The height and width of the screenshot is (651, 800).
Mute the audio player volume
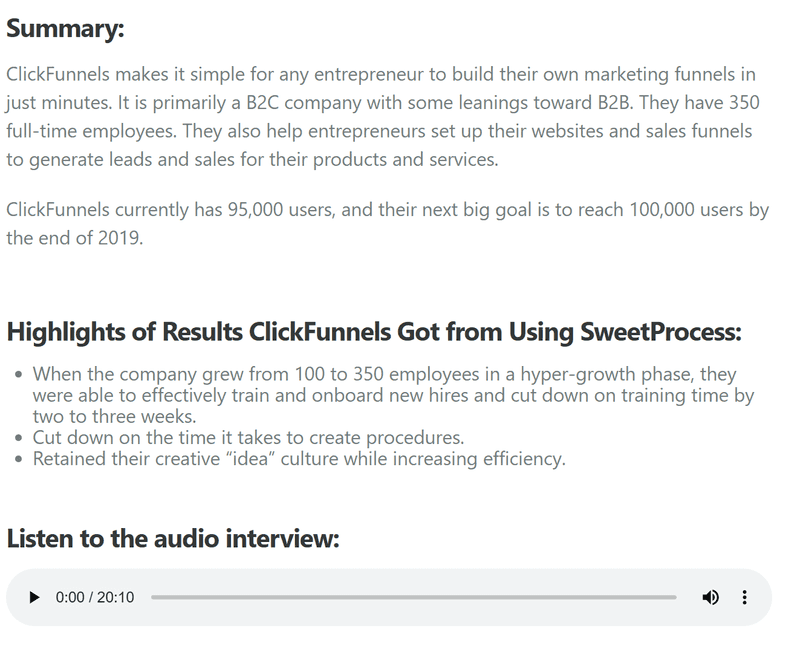711,597
